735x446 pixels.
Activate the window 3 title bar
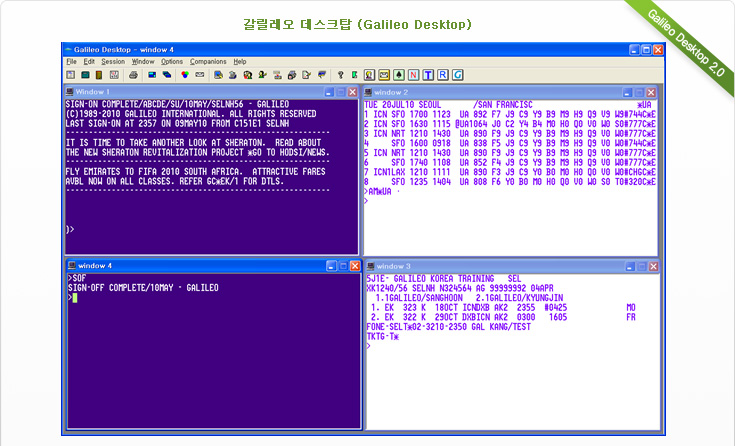[512, 266]
